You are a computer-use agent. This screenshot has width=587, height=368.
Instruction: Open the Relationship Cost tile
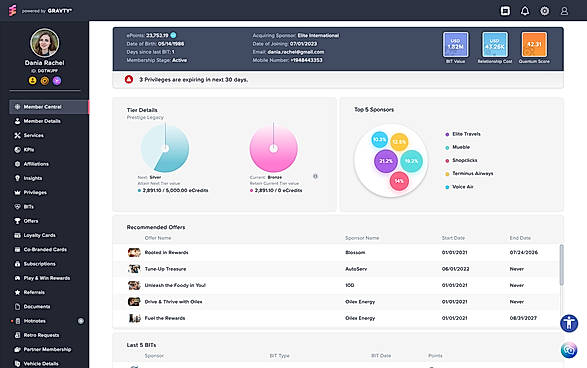point(495,44)
